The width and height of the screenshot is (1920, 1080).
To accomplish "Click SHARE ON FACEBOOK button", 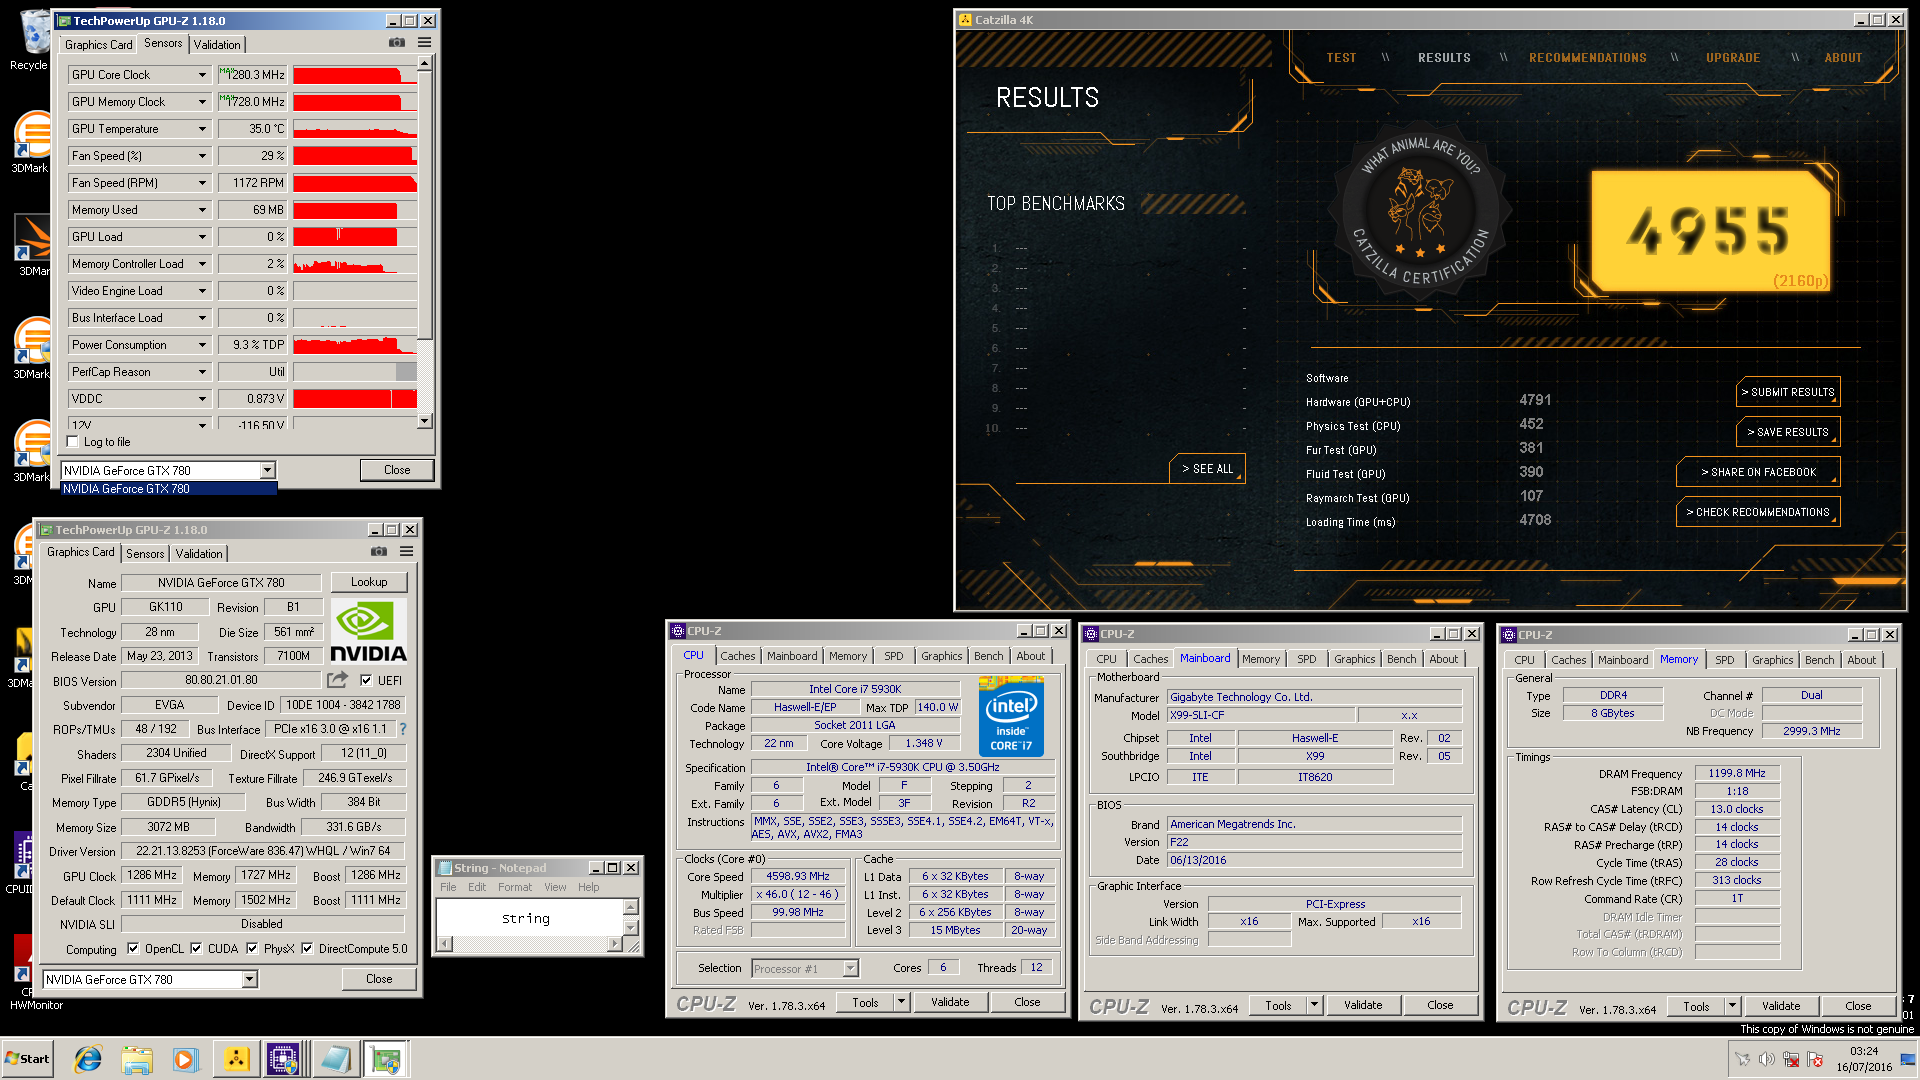I will click(x=1758, y=472).
